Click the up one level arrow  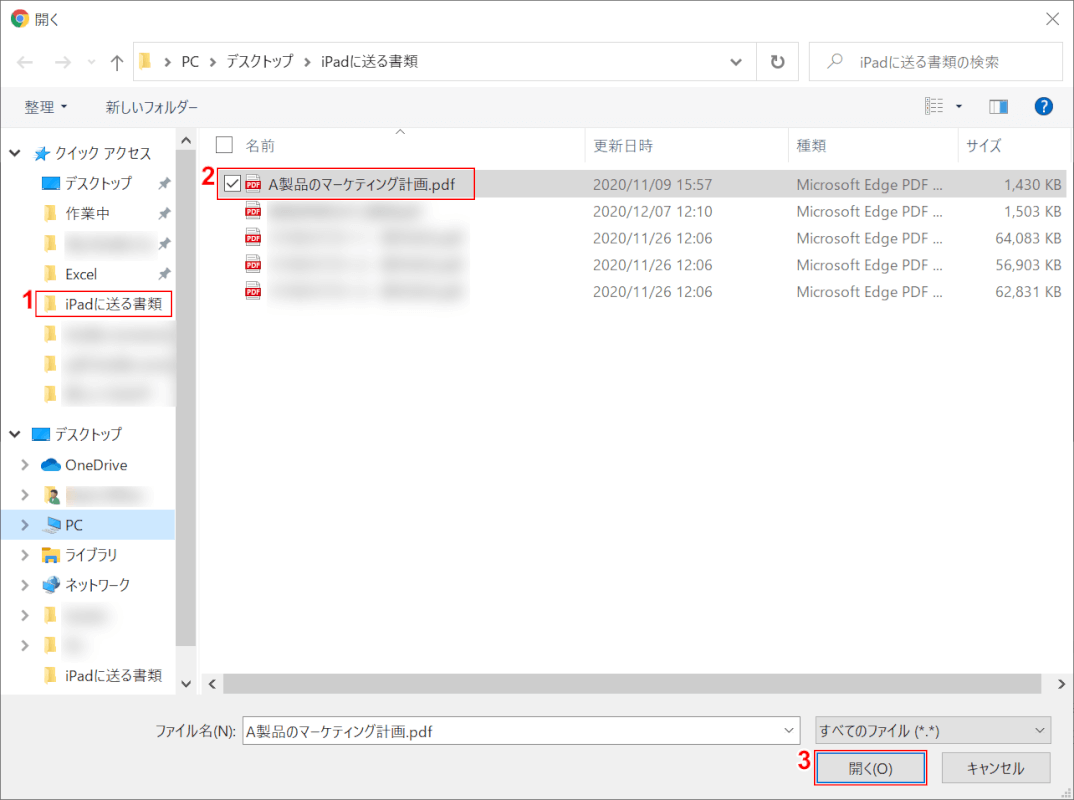(x=116, y=61)
